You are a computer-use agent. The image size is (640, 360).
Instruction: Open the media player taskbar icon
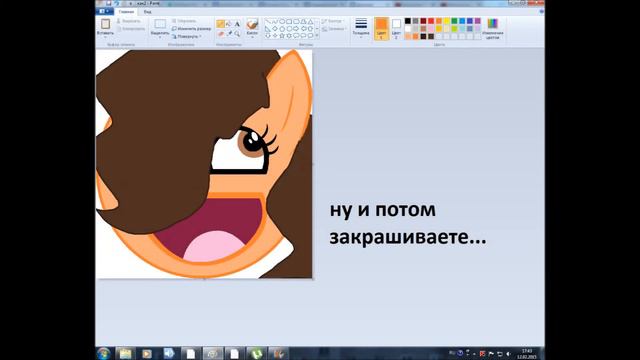[x=147, y=353]
